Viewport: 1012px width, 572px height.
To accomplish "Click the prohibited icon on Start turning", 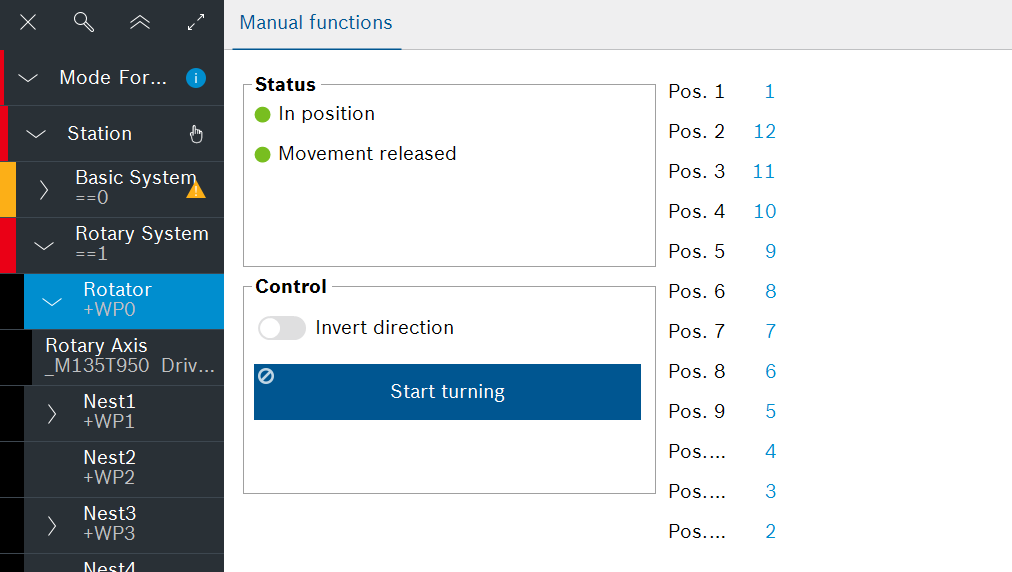I will tap(266, 376).
